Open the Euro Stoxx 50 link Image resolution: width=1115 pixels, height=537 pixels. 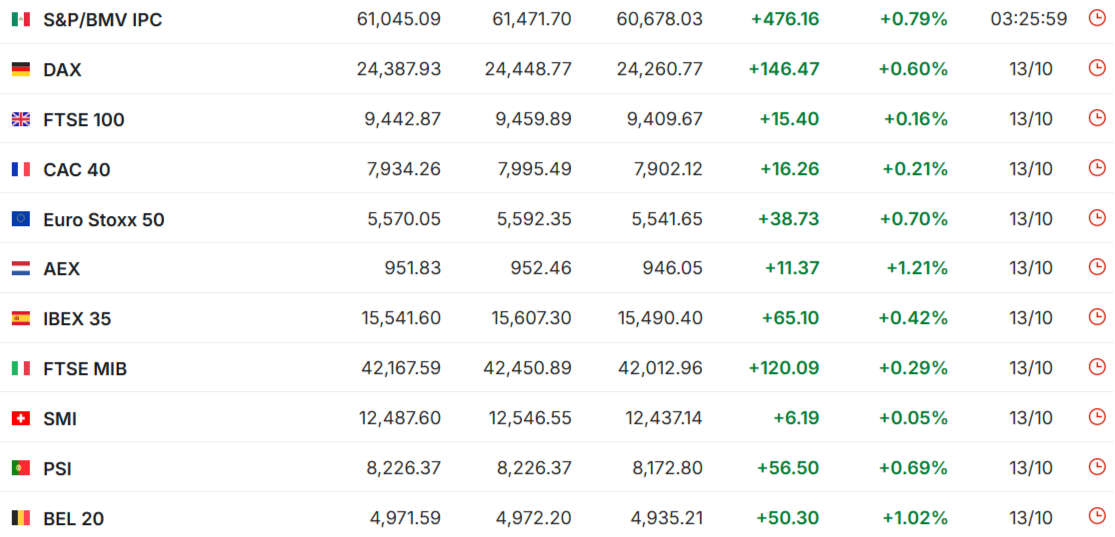104,220
